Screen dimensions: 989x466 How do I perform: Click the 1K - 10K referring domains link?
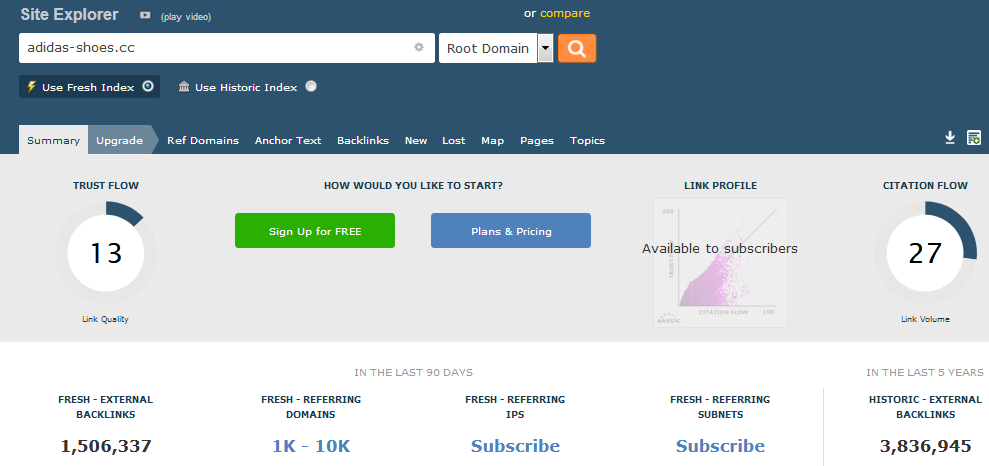pos(311,446)
